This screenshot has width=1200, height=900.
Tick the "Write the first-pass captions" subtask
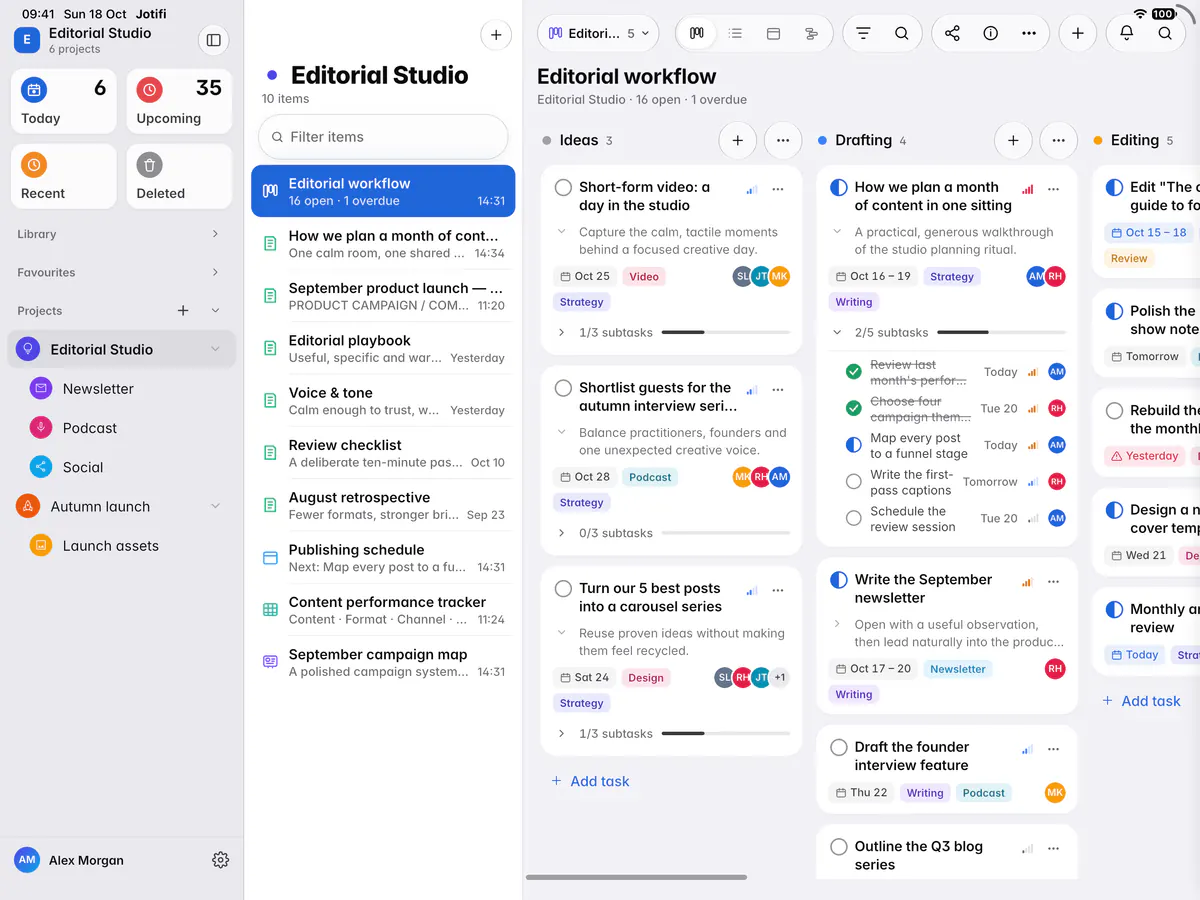[853, 482]
